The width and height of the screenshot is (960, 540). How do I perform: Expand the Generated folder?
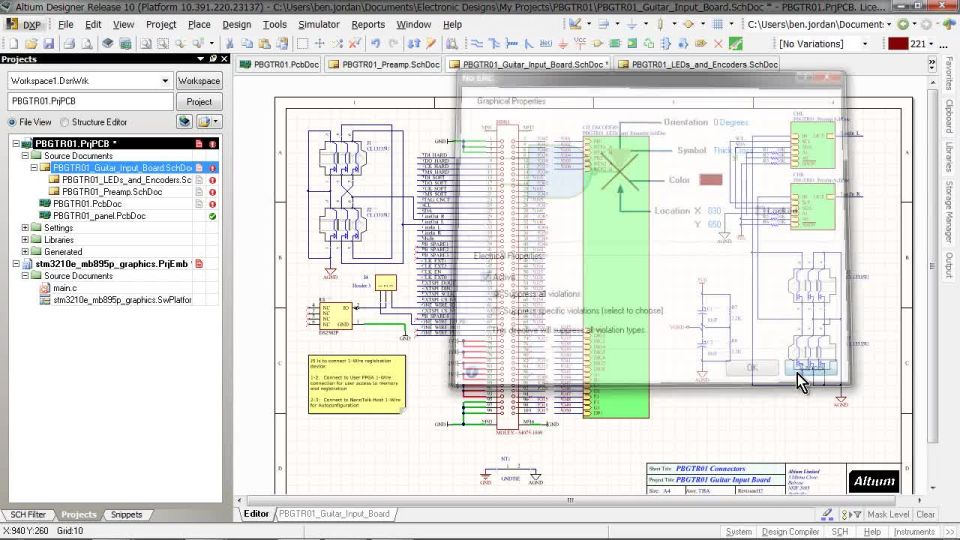click(25, 252)
